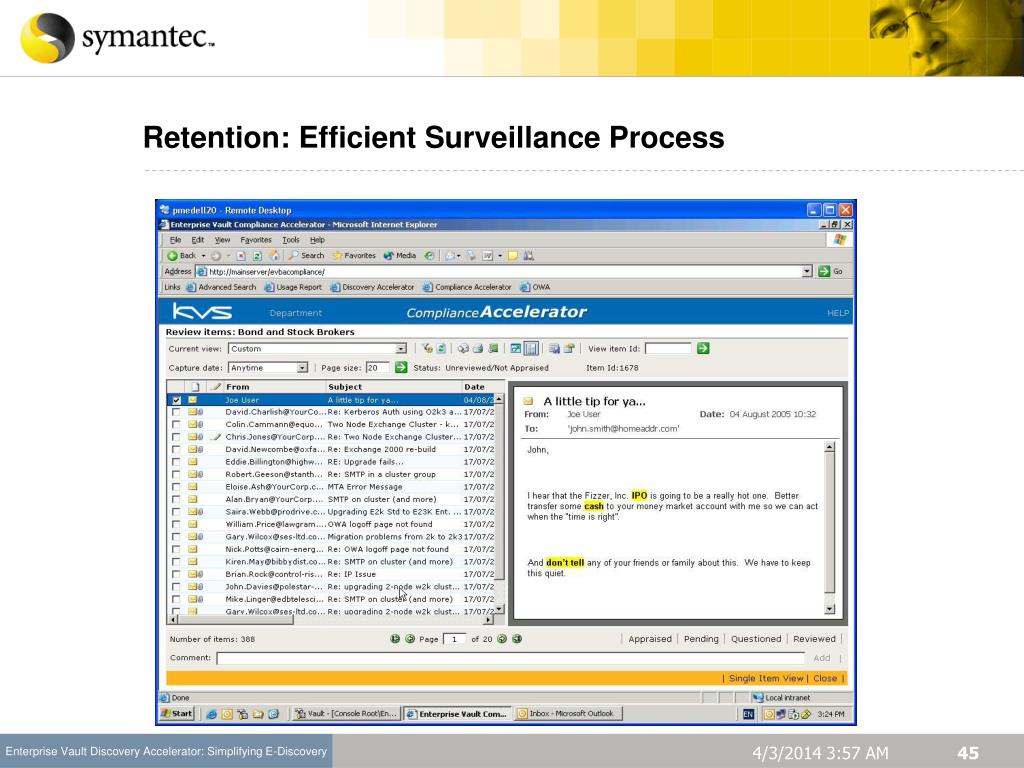Check the Eddie.Billington message checkbox
This screenshot has height=768, width=1024.
[176, 462]
